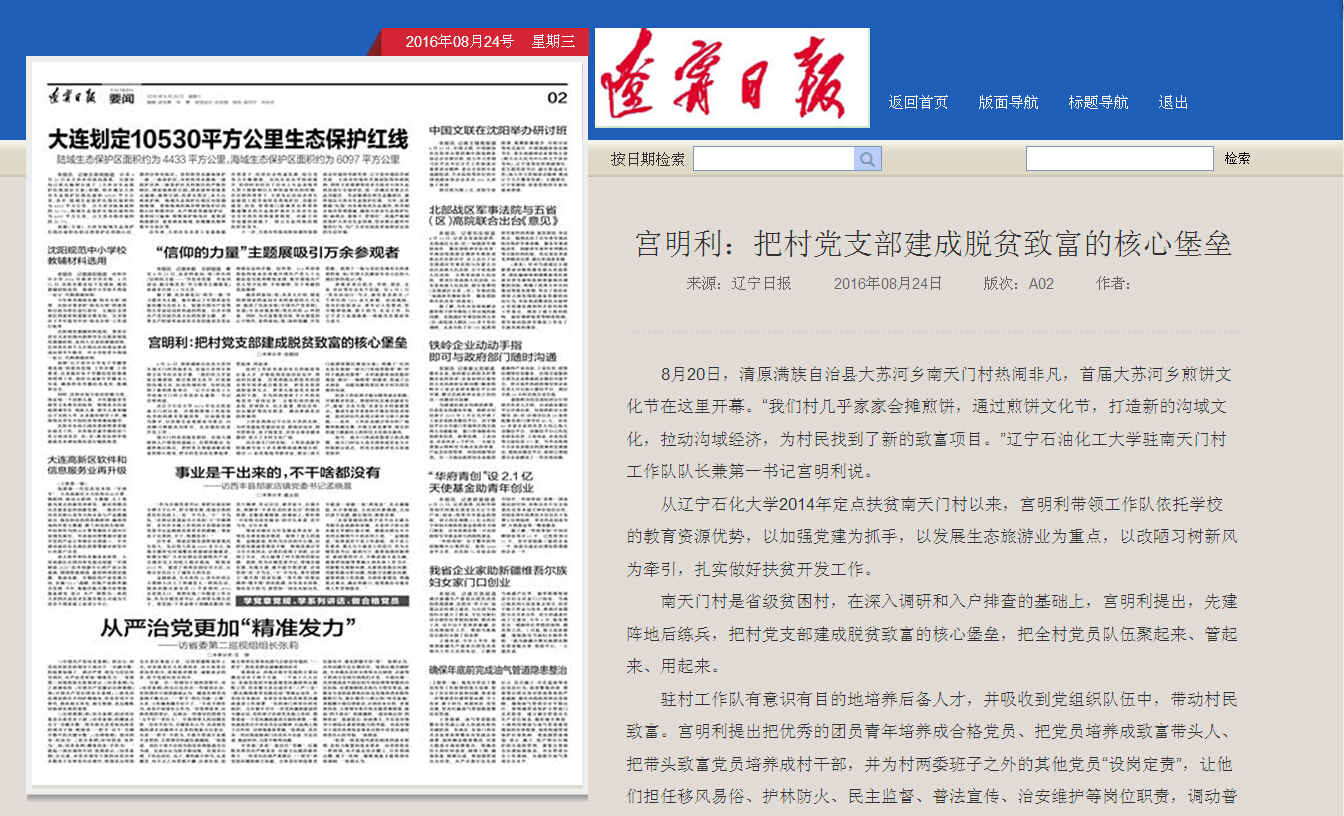The image size is (1344, 816).
Task: Click the 按日期检索 label
Action: [x=648, y=159]
